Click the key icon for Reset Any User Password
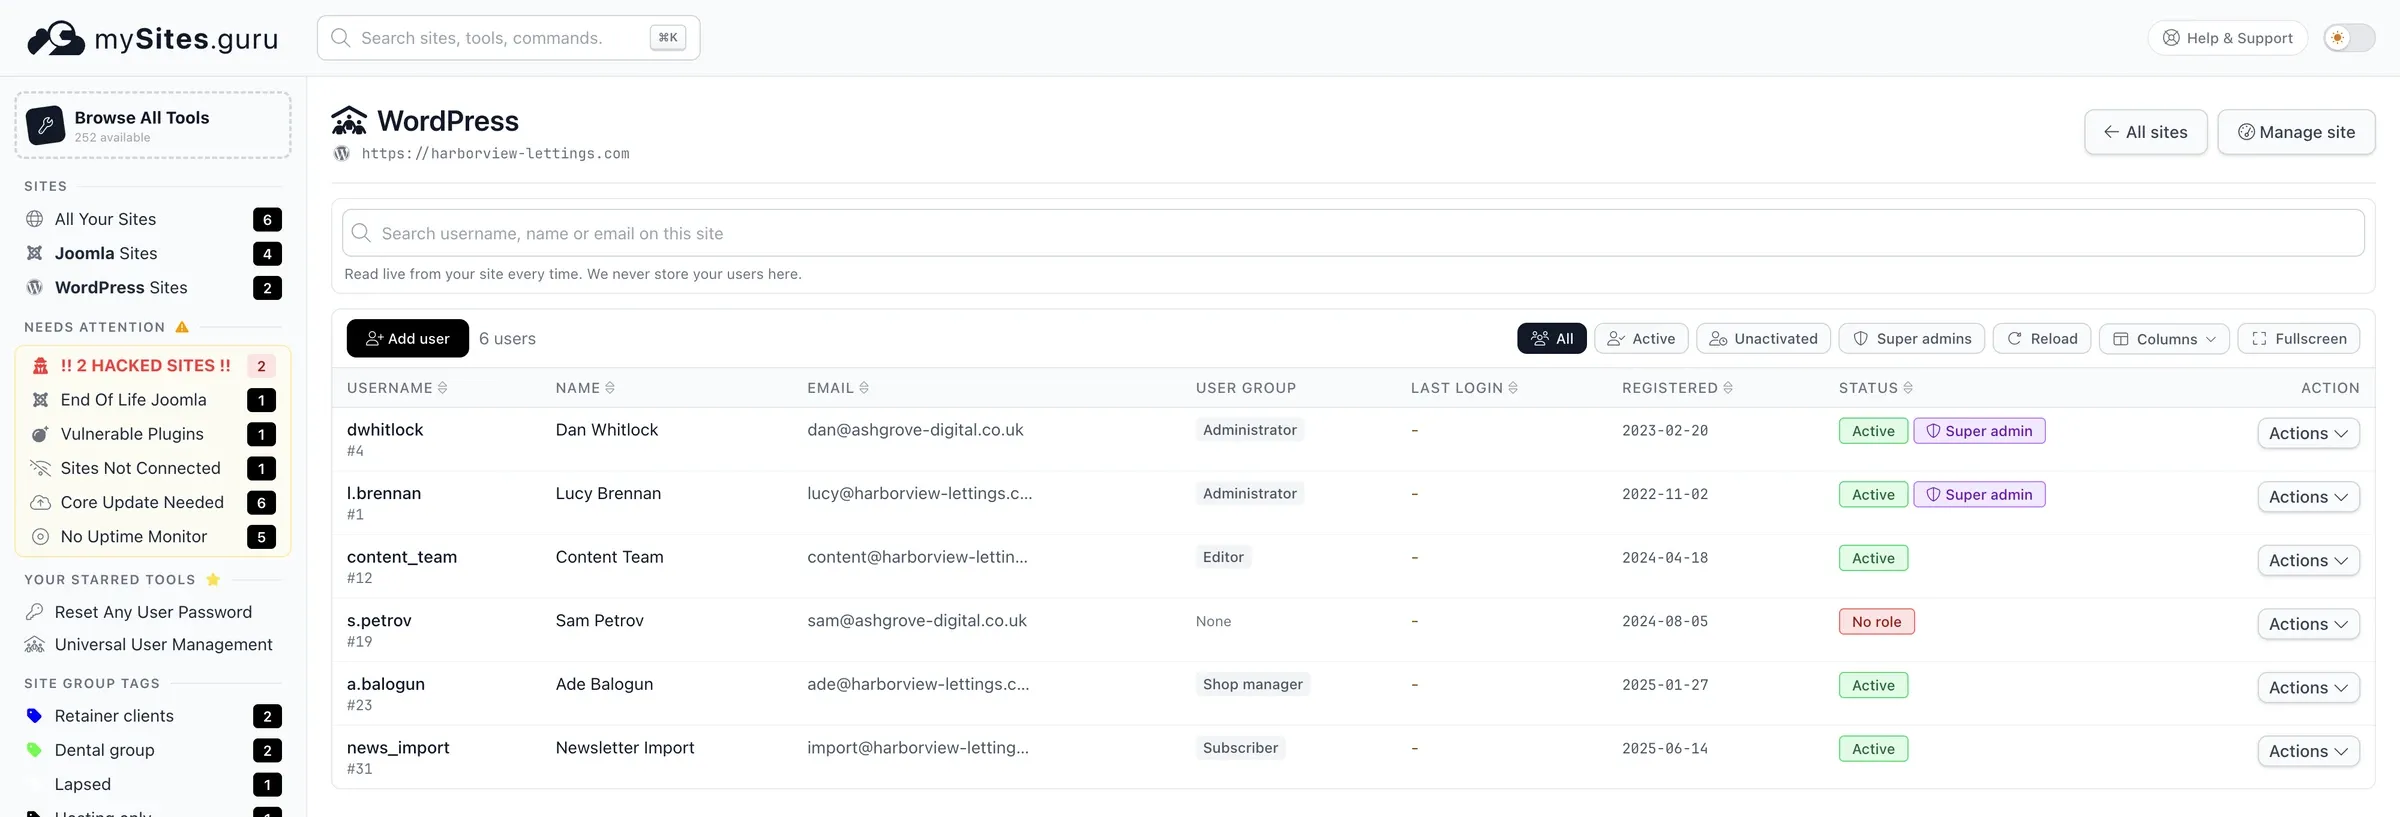 click(35, 612)
